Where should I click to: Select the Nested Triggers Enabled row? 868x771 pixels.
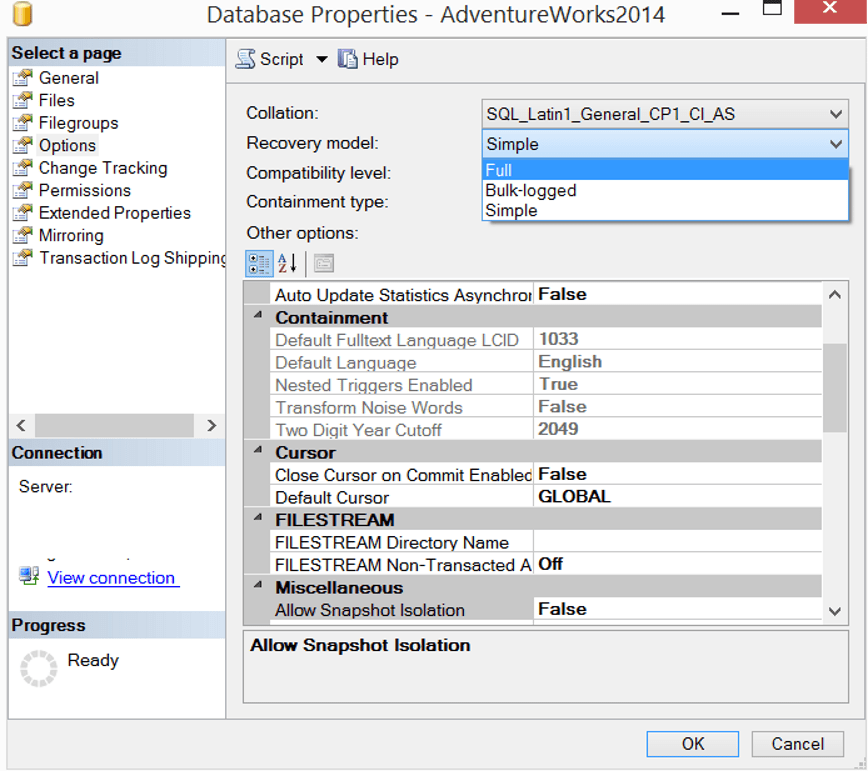(546, 385)
